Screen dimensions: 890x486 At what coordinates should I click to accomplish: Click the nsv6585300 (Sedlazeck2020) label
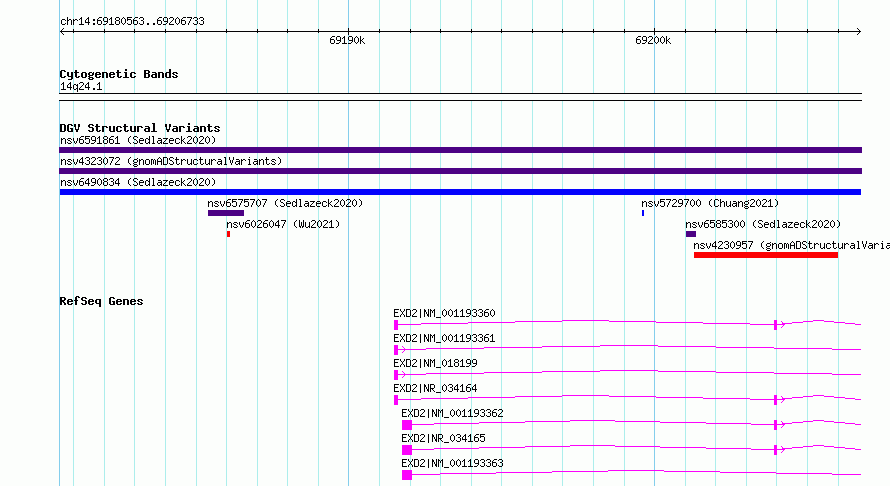763,224
